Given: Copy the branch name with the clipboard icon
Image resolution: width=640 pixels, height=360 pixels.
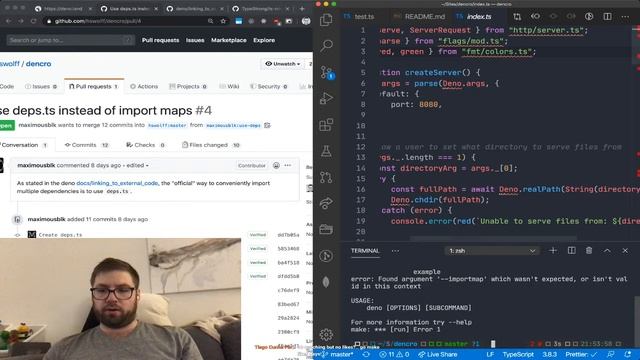Looking at the screenshot, I should pos(267,125).
